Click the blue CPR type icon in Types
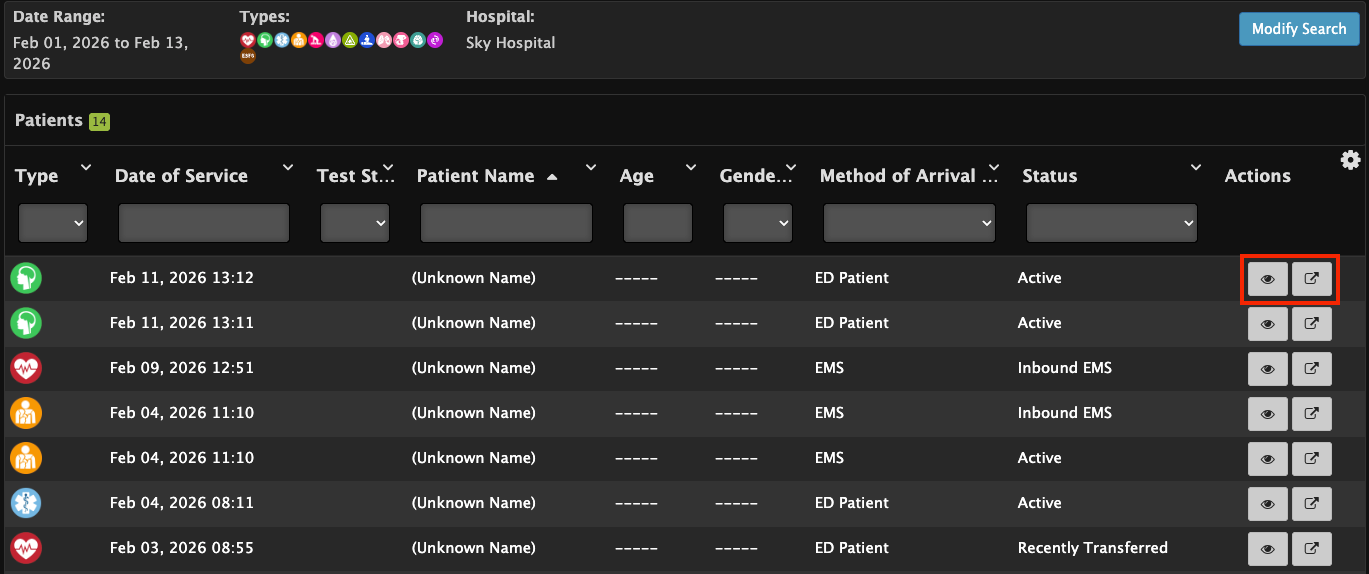1369x574 pixels. click(x=367, y=40)
